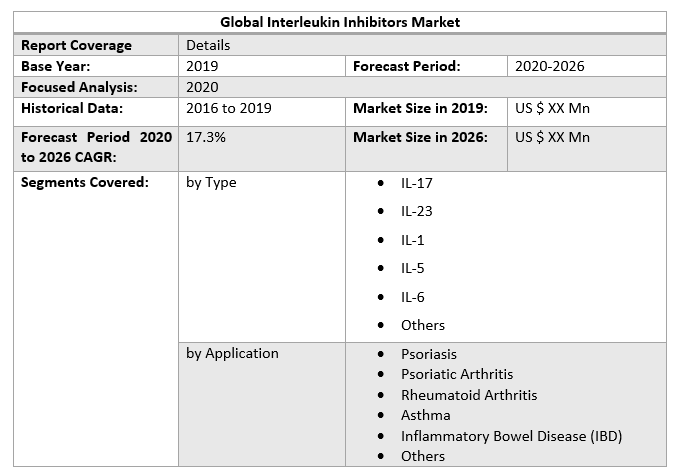Select the 17.3% CAGR value

click(x=206, y=137)
